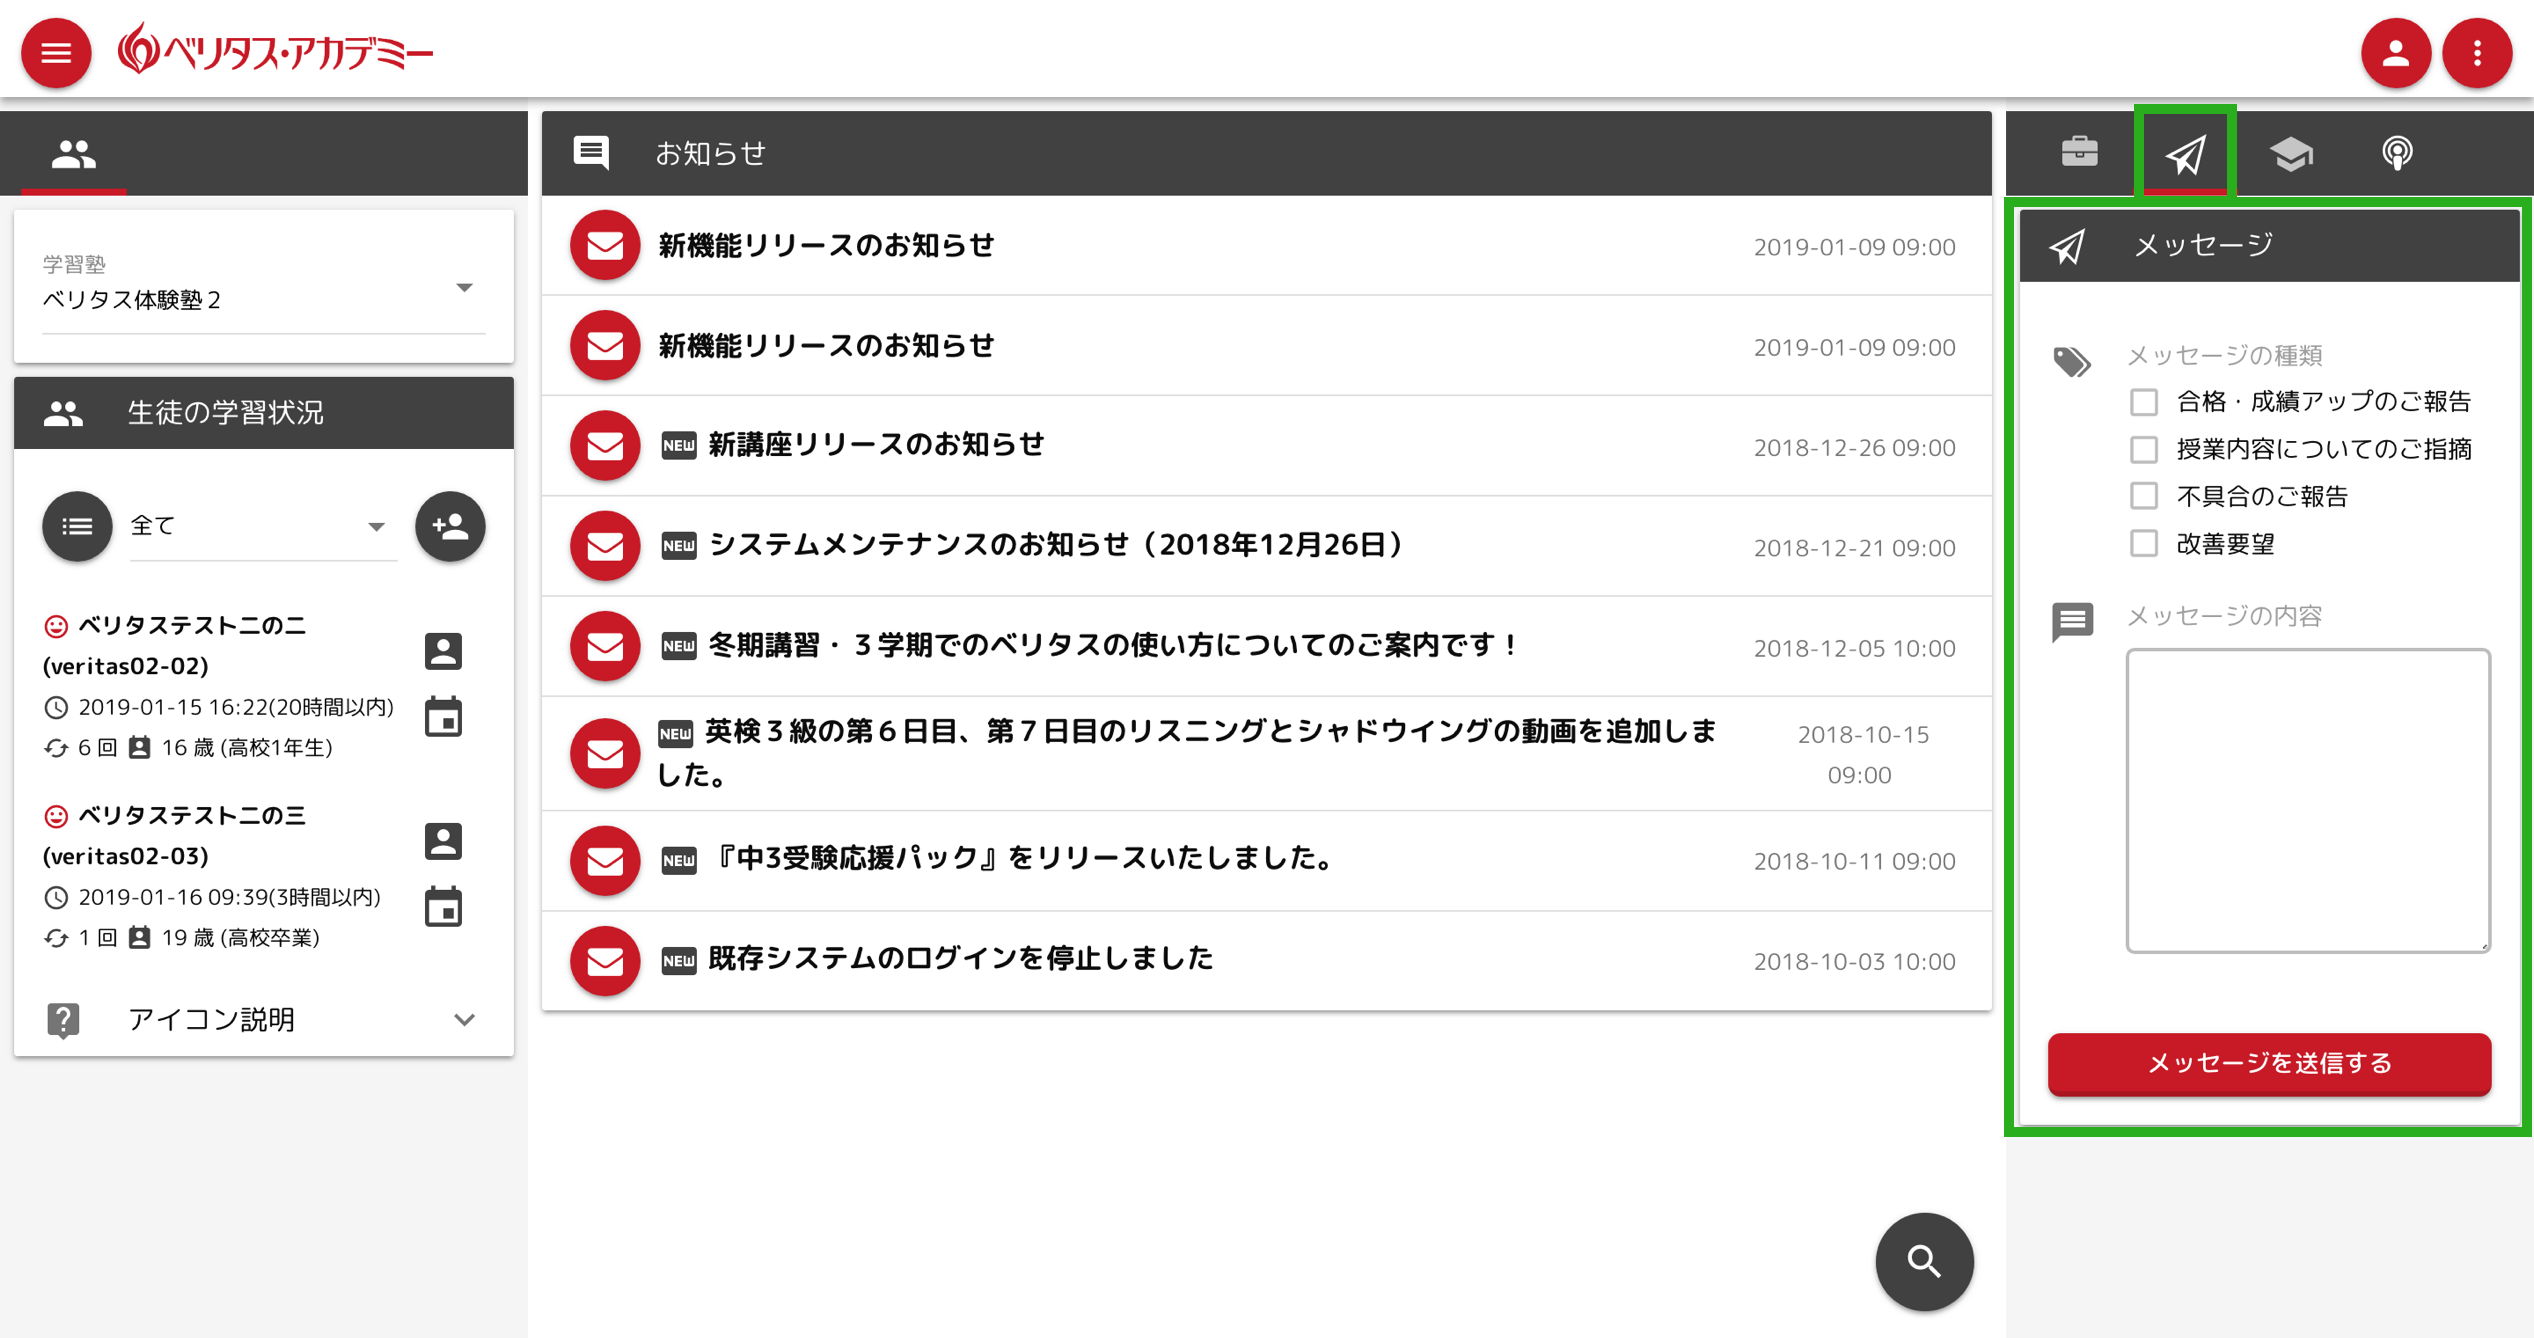Screen dimensions: 2534x1338
Task: Click paper plane icon in メッセージ header
Action: click(2067, 246)
